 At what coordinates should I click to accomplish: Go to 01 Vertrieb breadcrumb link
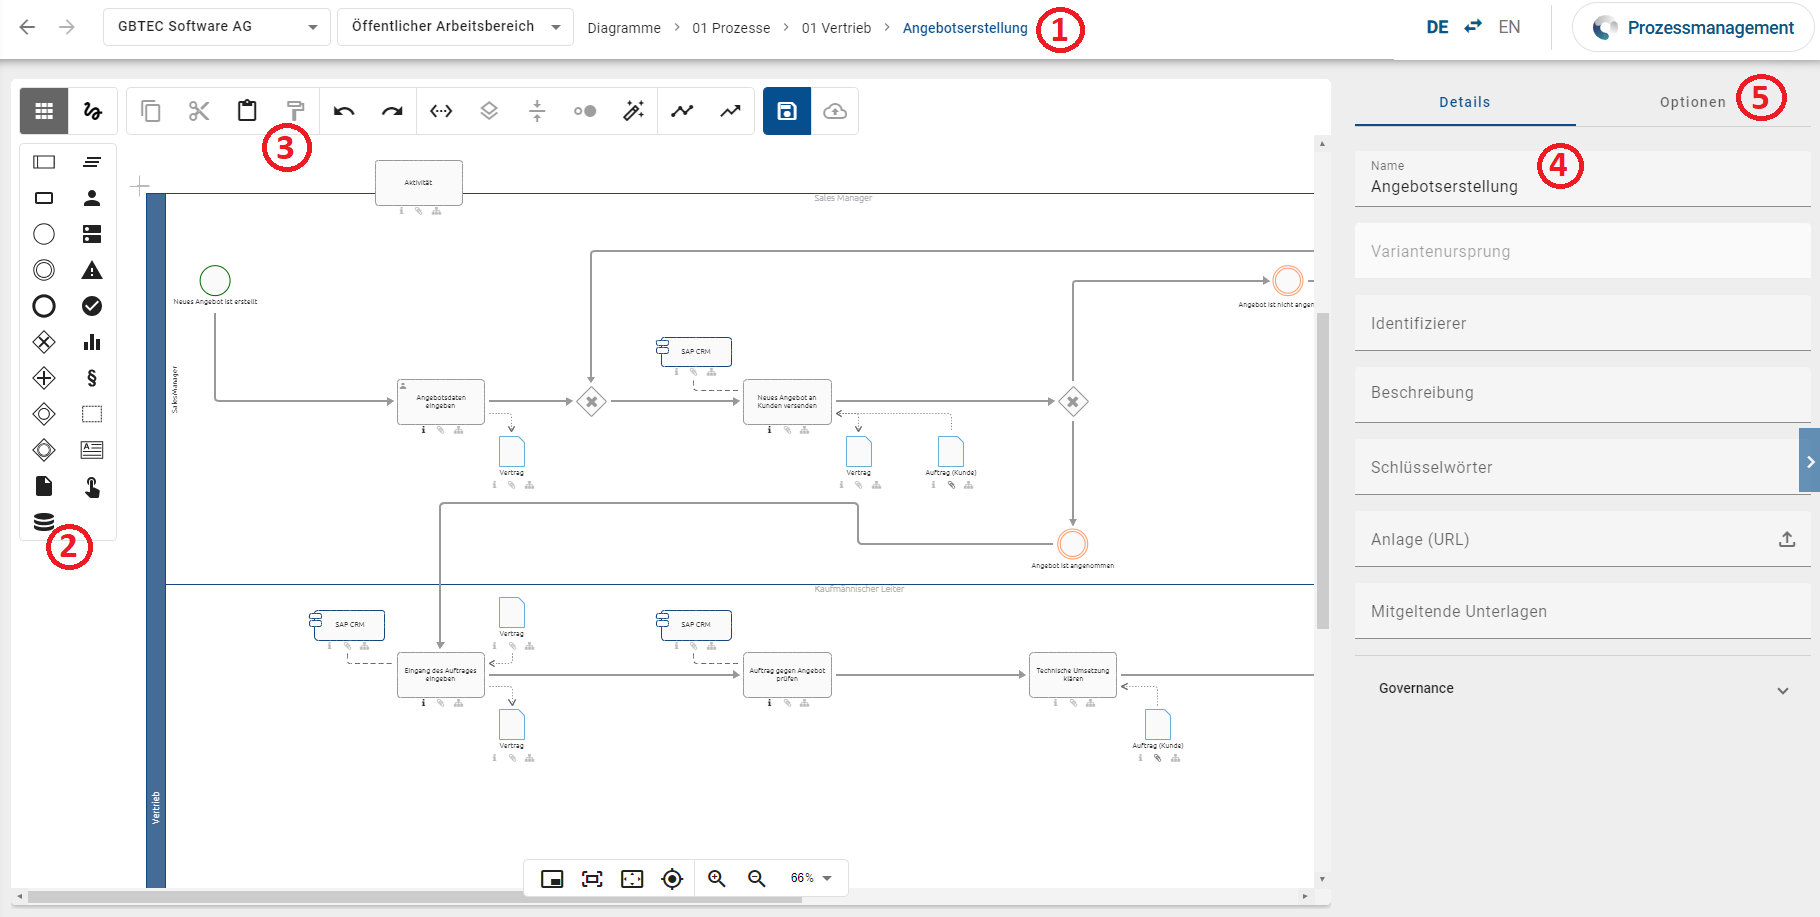836,28
